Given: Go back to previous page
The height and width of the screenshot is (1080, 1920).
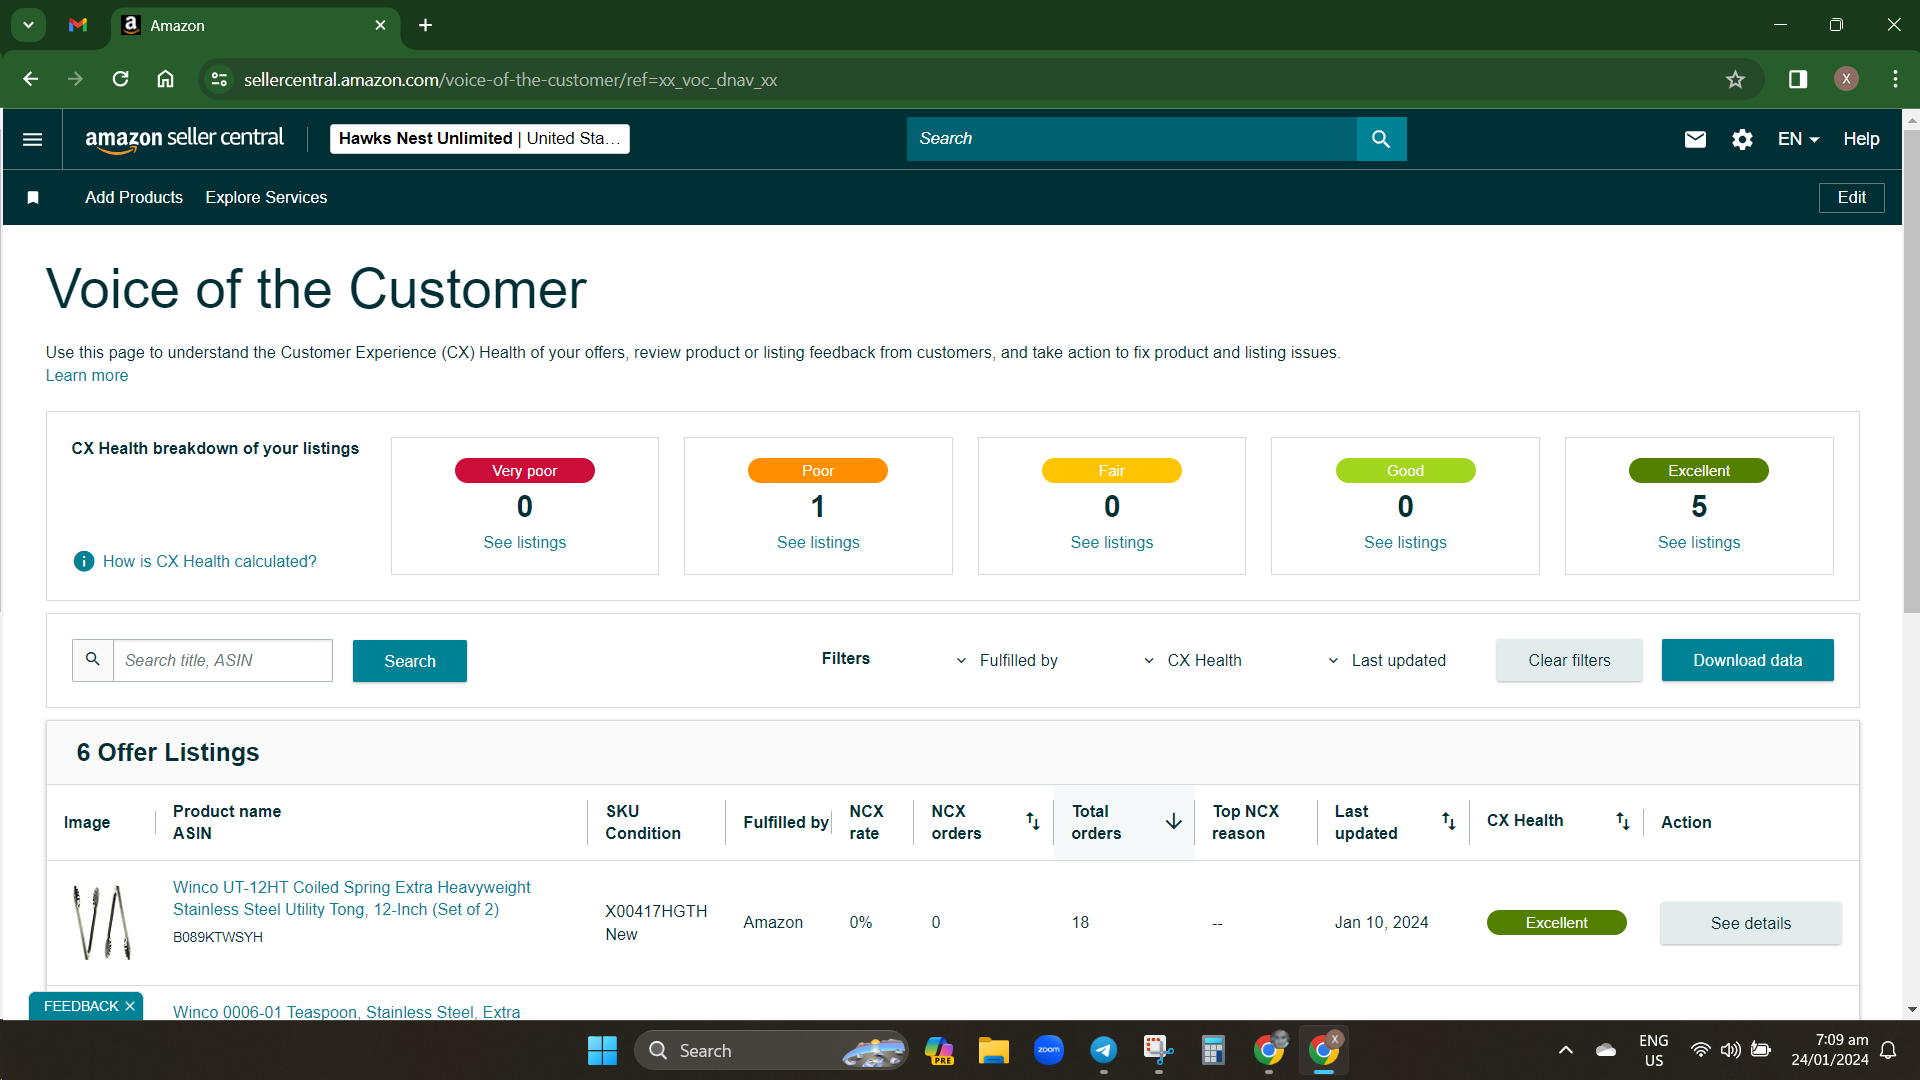Looking at the screenshot, I should [x=31, y=79].
